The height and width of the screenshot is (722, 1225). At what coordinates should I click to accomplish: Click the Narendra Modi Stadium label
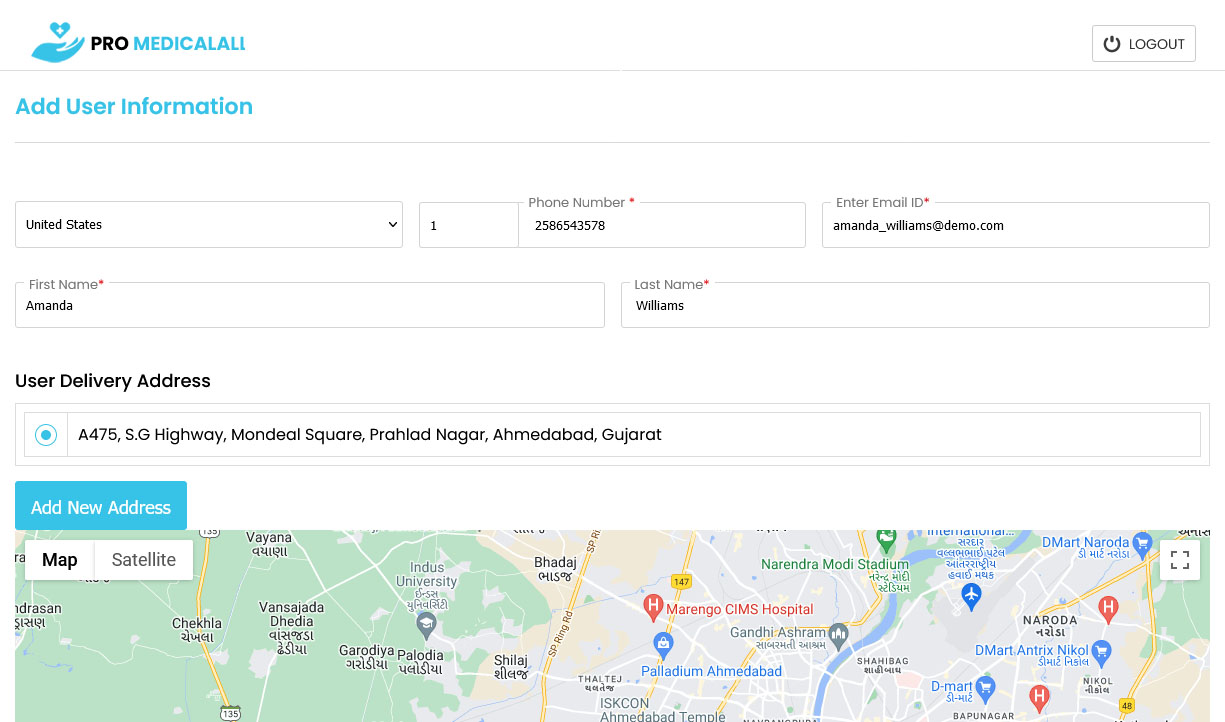(x=835, y=565)
